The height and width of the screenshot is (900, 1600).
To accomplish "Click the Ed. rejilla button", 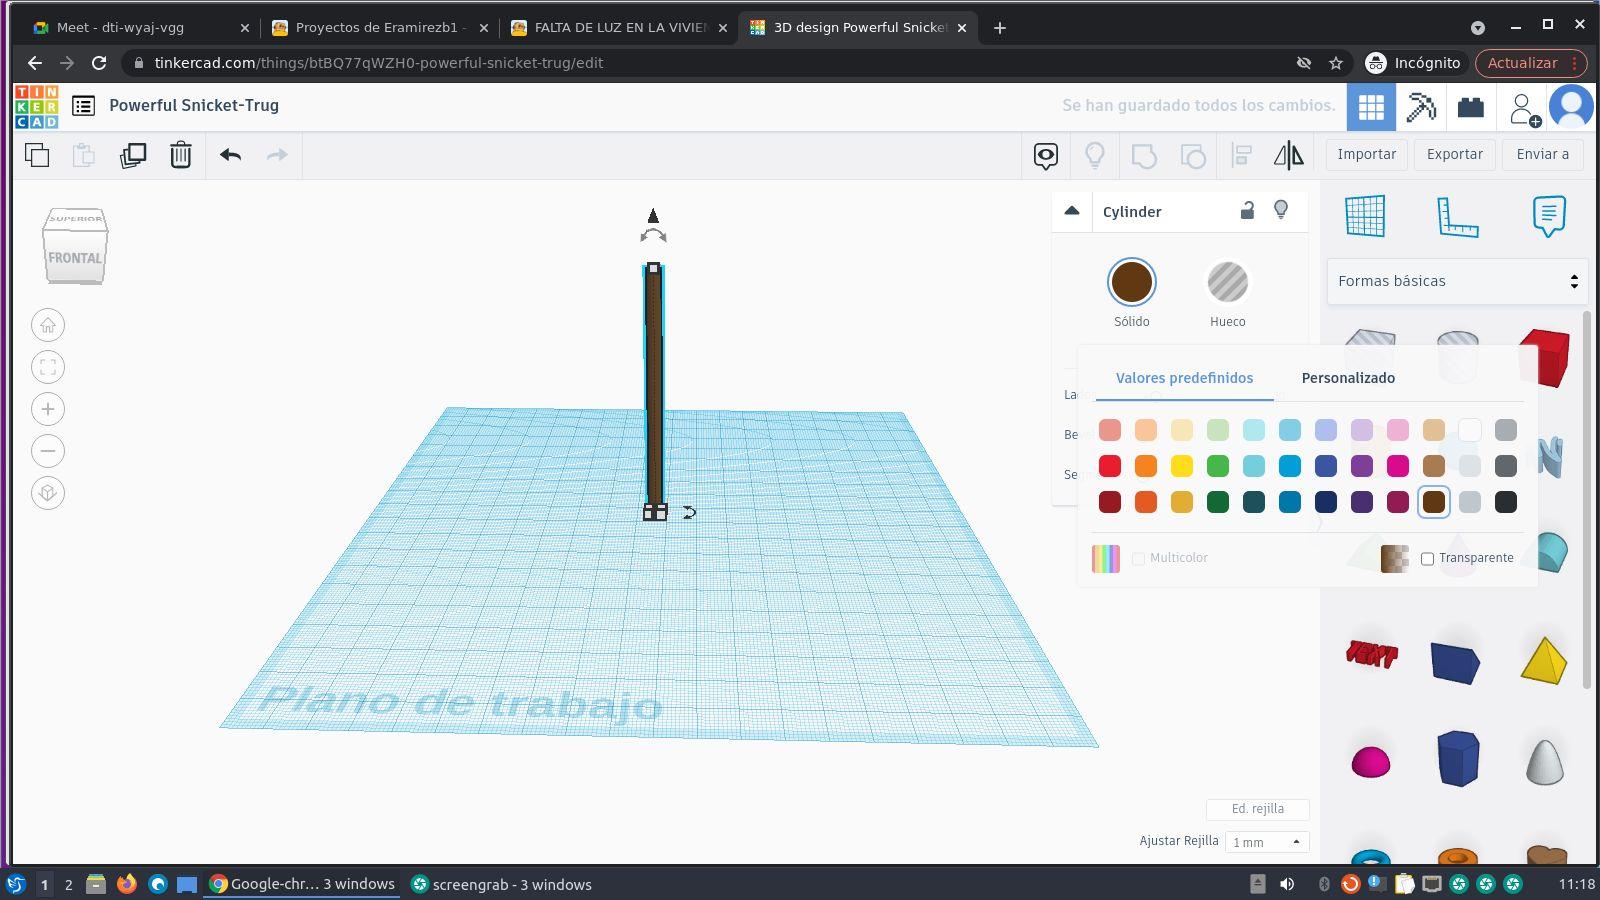I will [x=1257, y=809].
